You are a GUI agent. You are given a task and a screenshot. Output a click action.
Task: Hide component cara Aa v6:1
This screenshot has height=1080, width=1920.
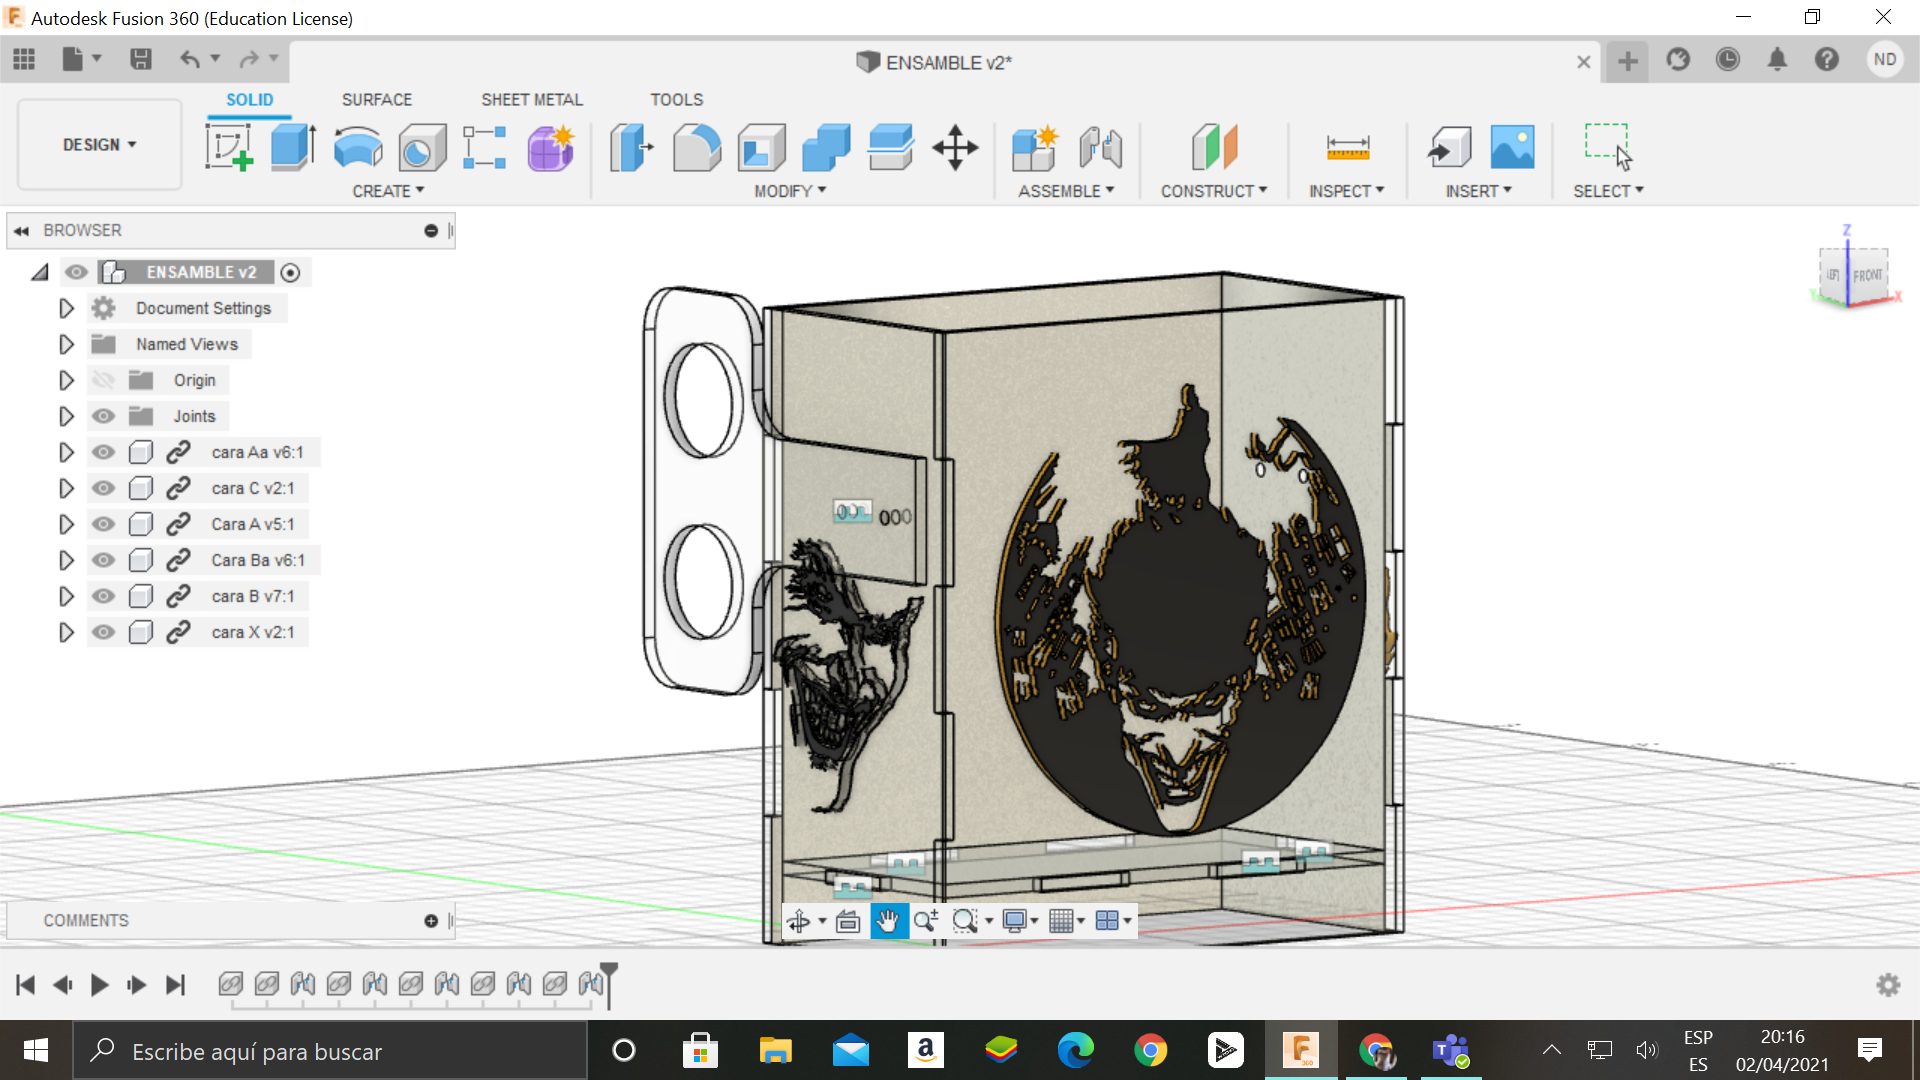tap(103, 452)
